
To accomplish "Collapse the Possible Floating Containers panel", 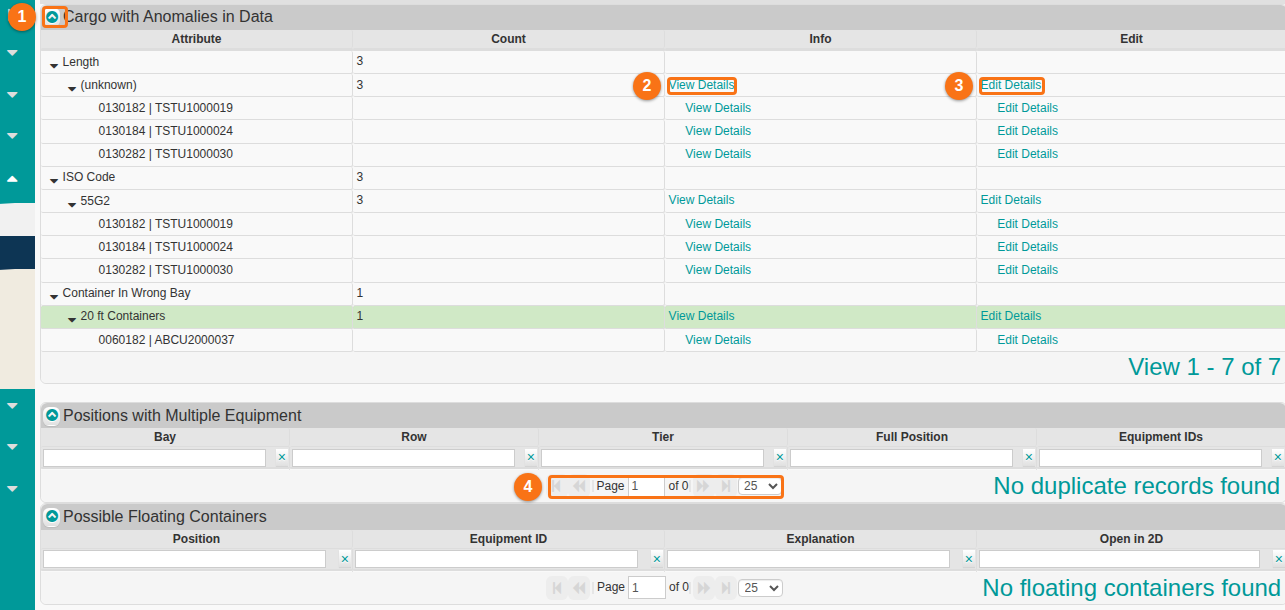I will point(52,516).
